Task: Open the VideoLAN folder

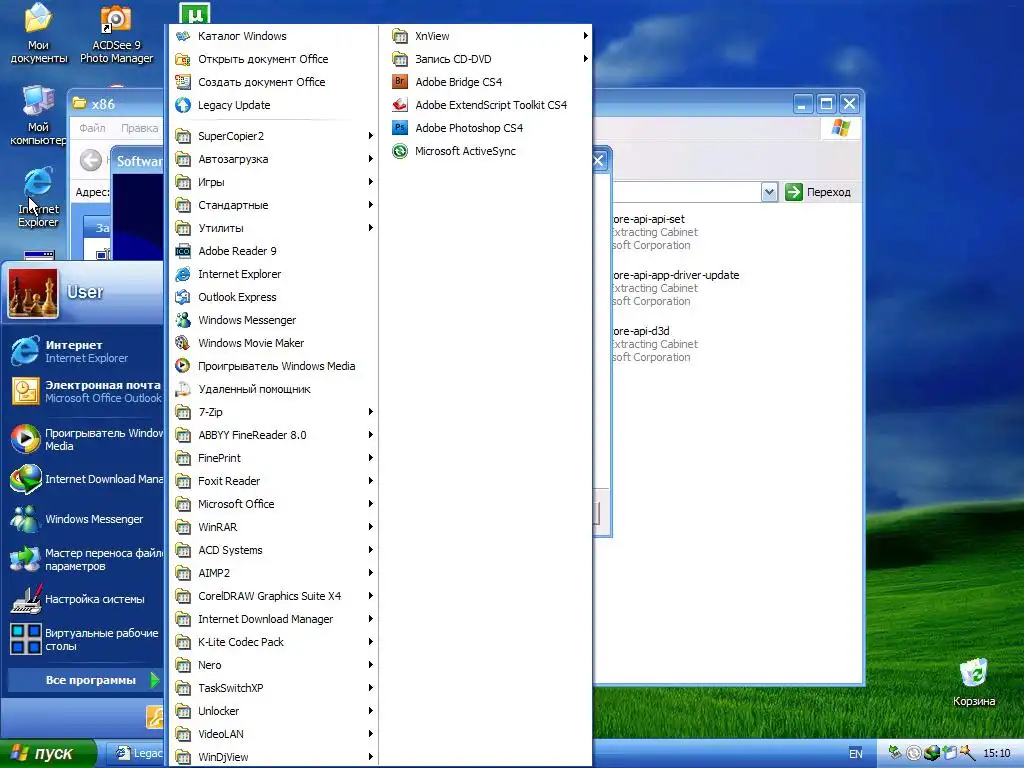Action: [x=274, y=734]
